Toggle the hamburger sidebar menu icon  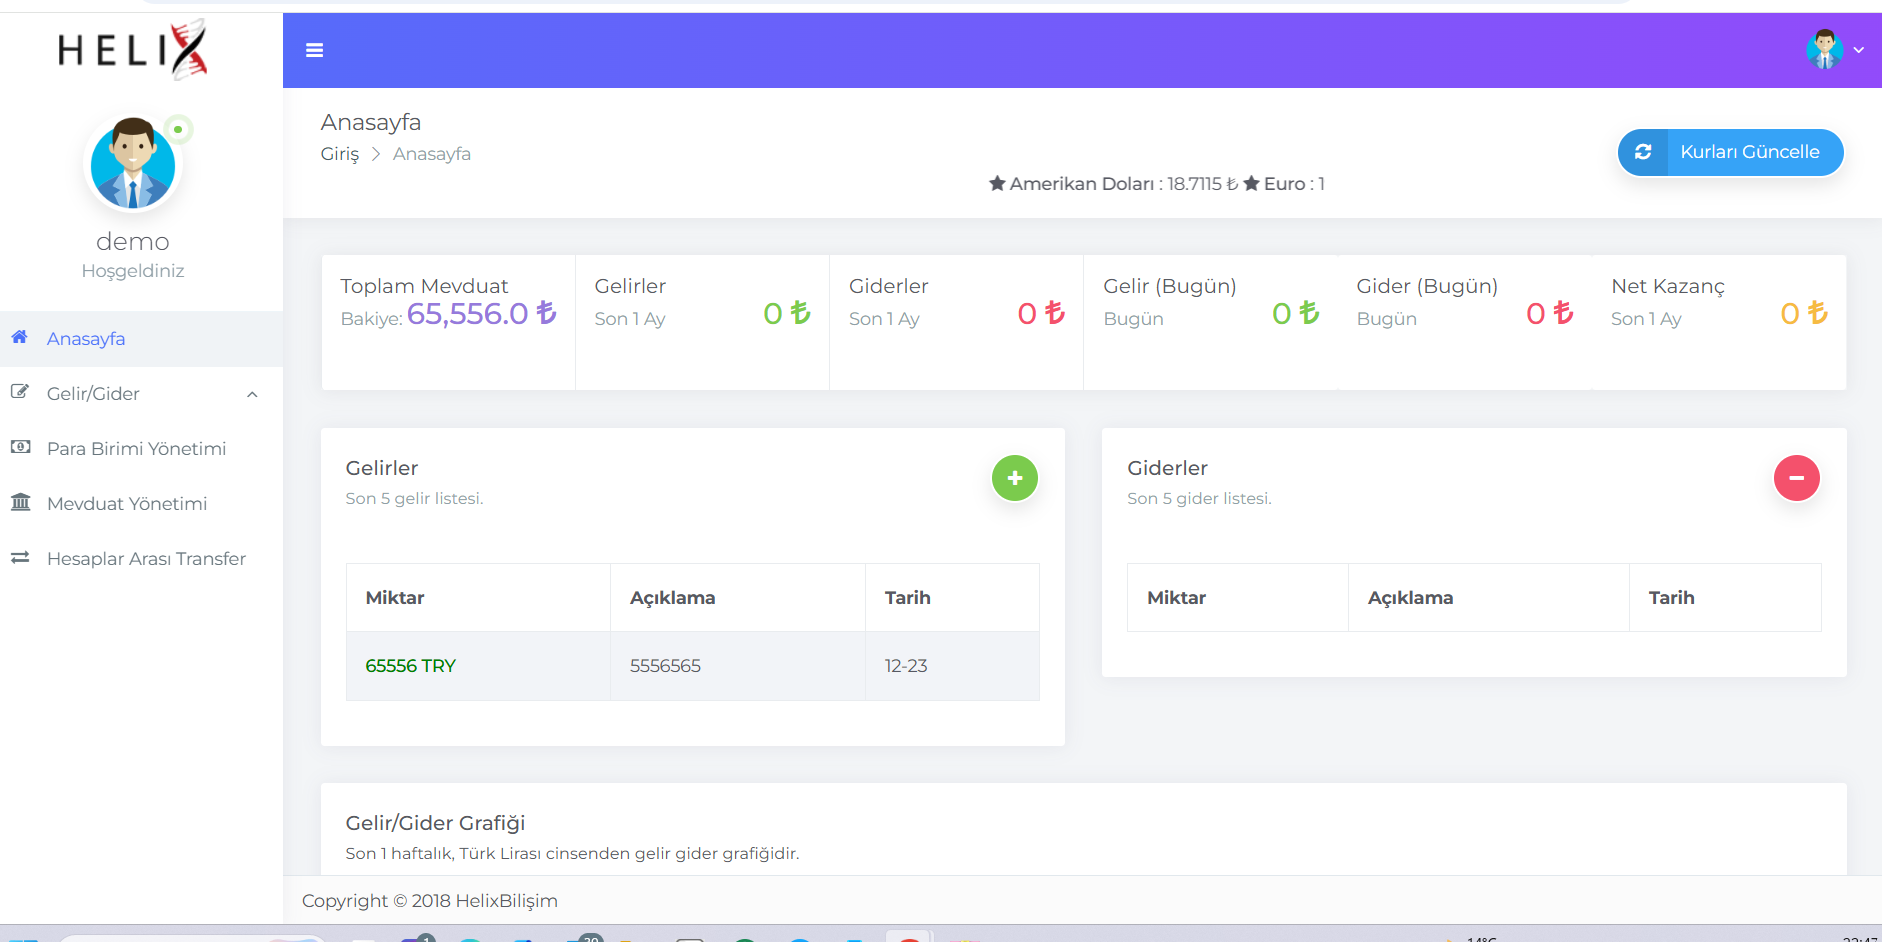[x=314, y=50]
